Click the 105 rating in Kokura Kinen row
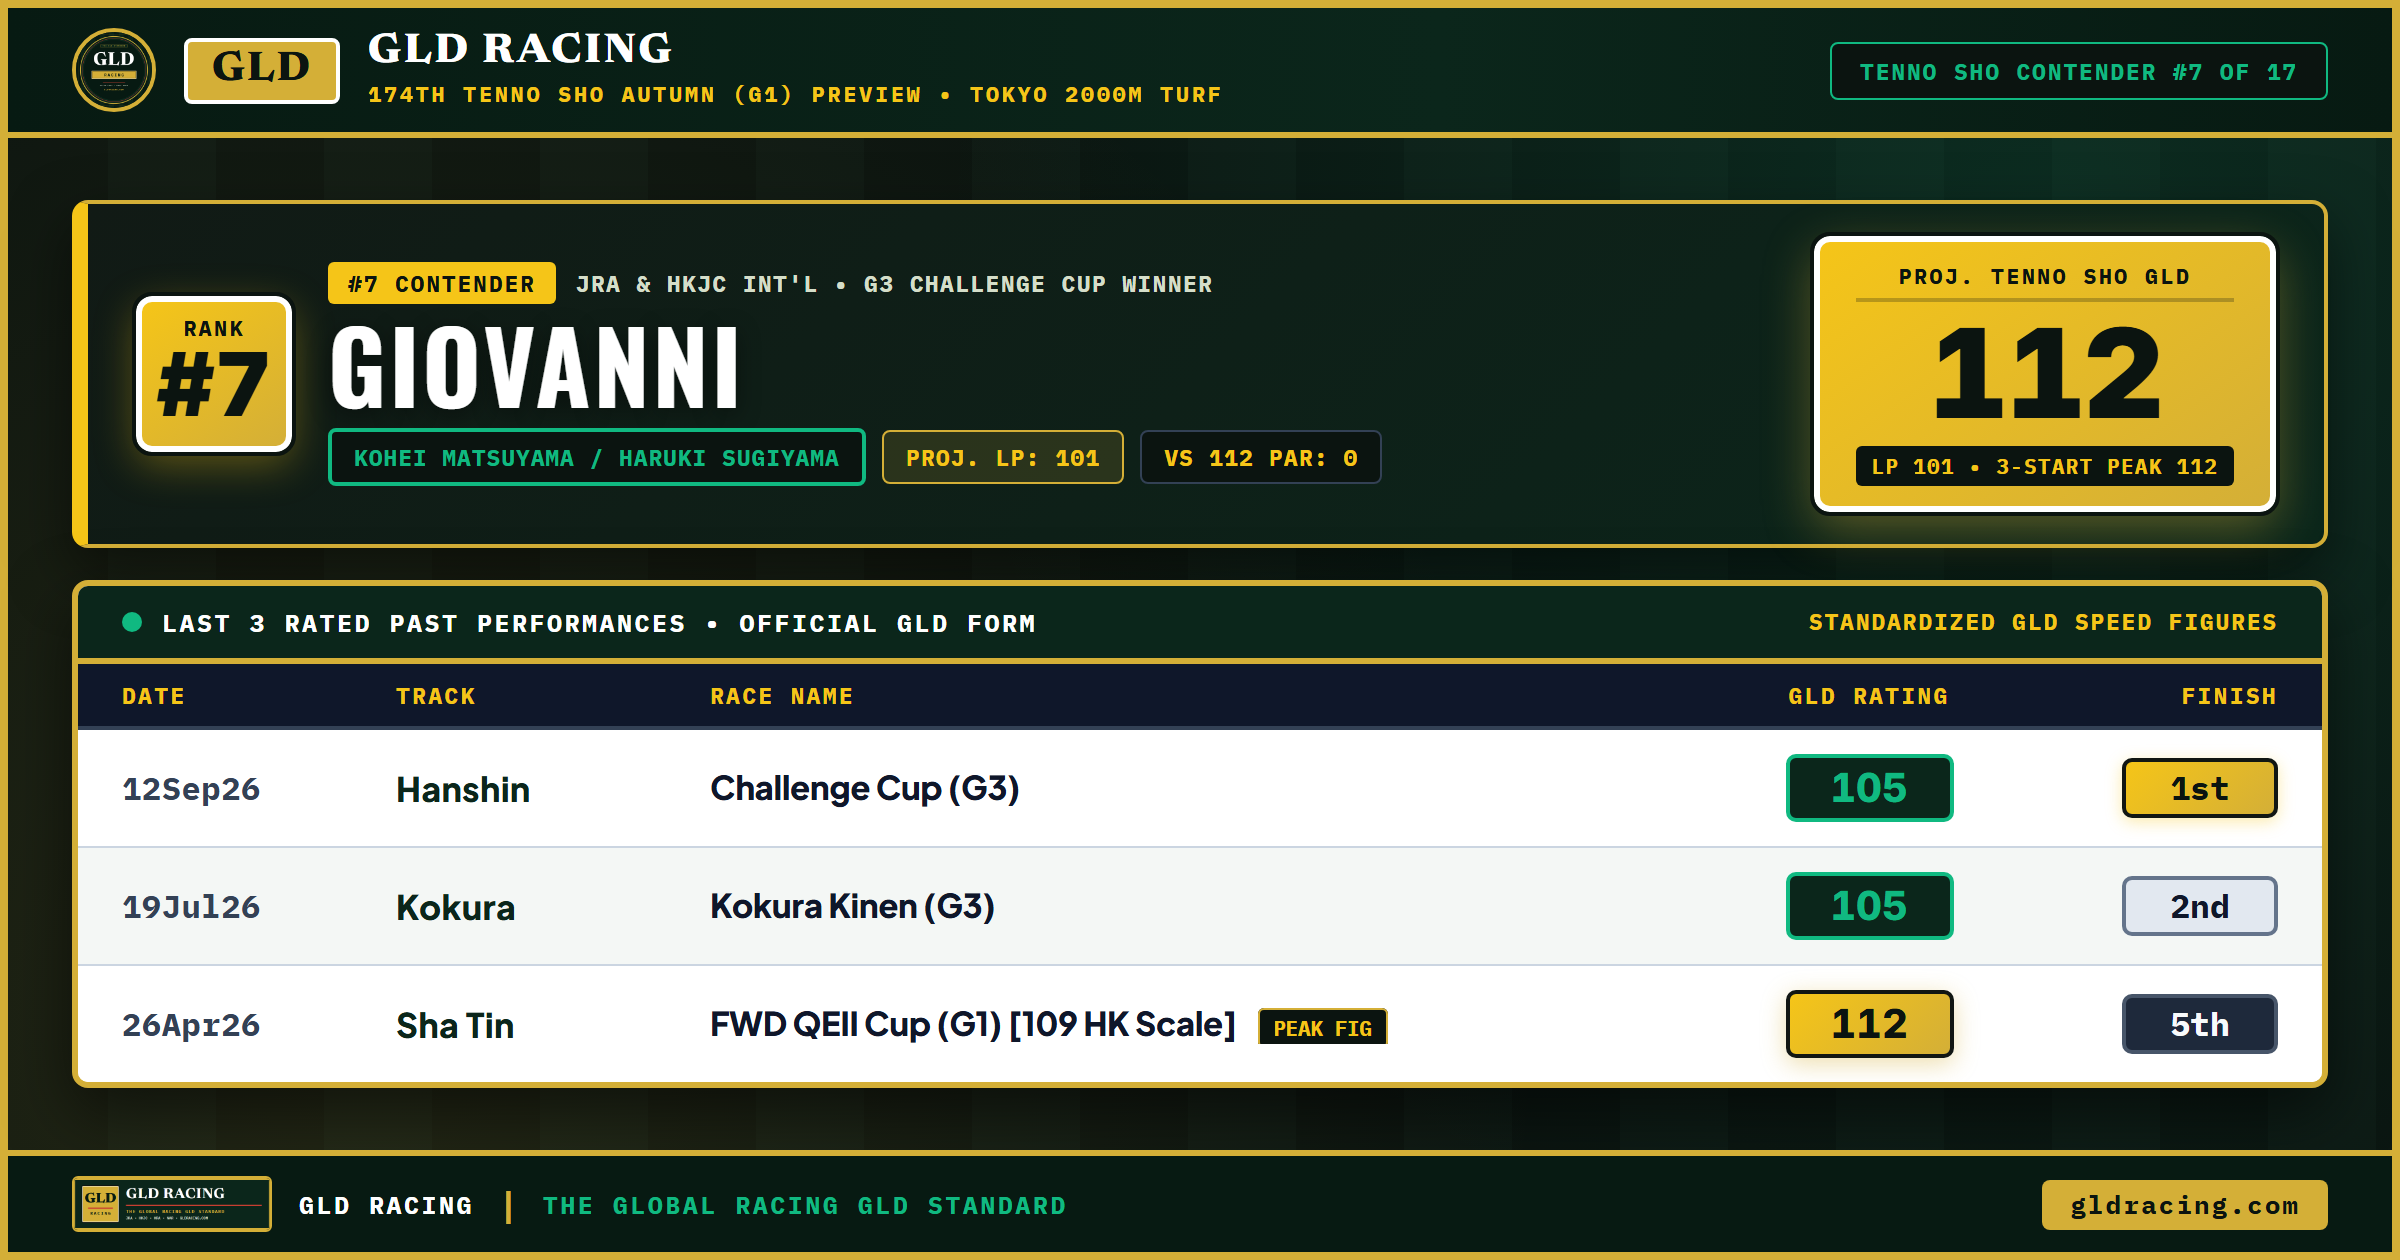The height and width of the screenshot is (1260, 2400). click(x=1869, y=906)
